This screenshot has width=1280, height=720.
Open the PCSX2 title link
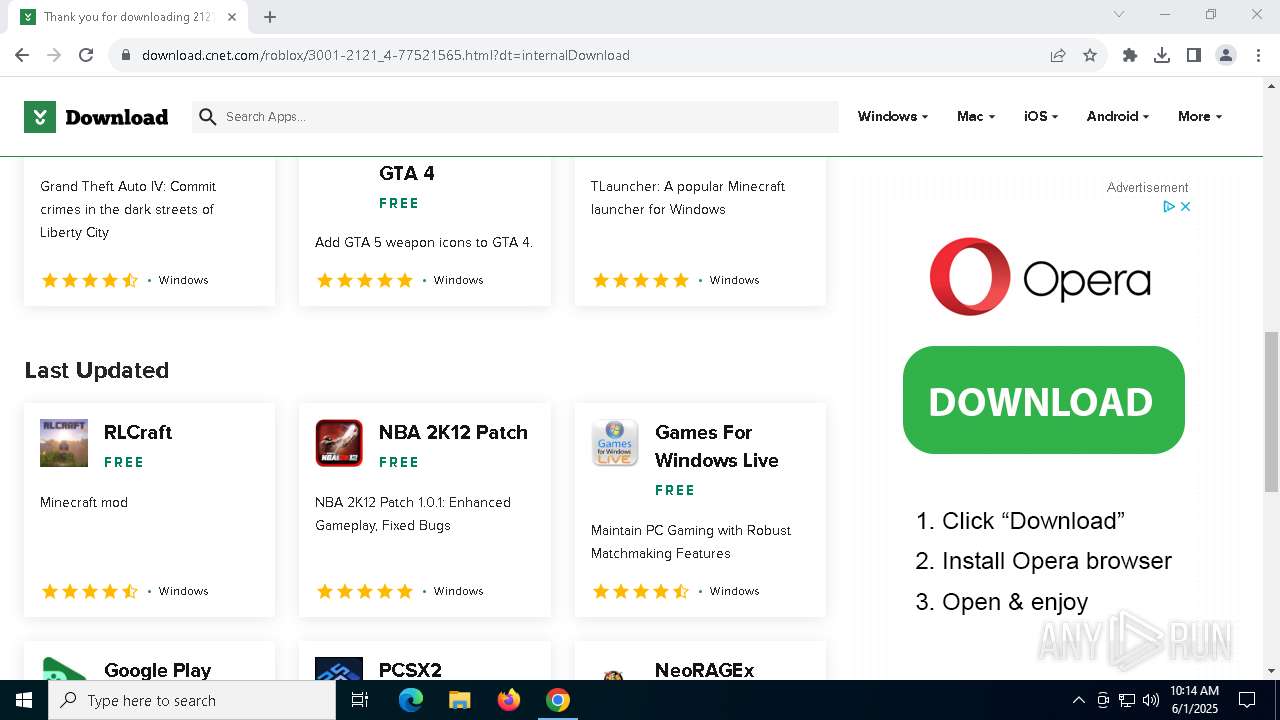coord(410,670)
